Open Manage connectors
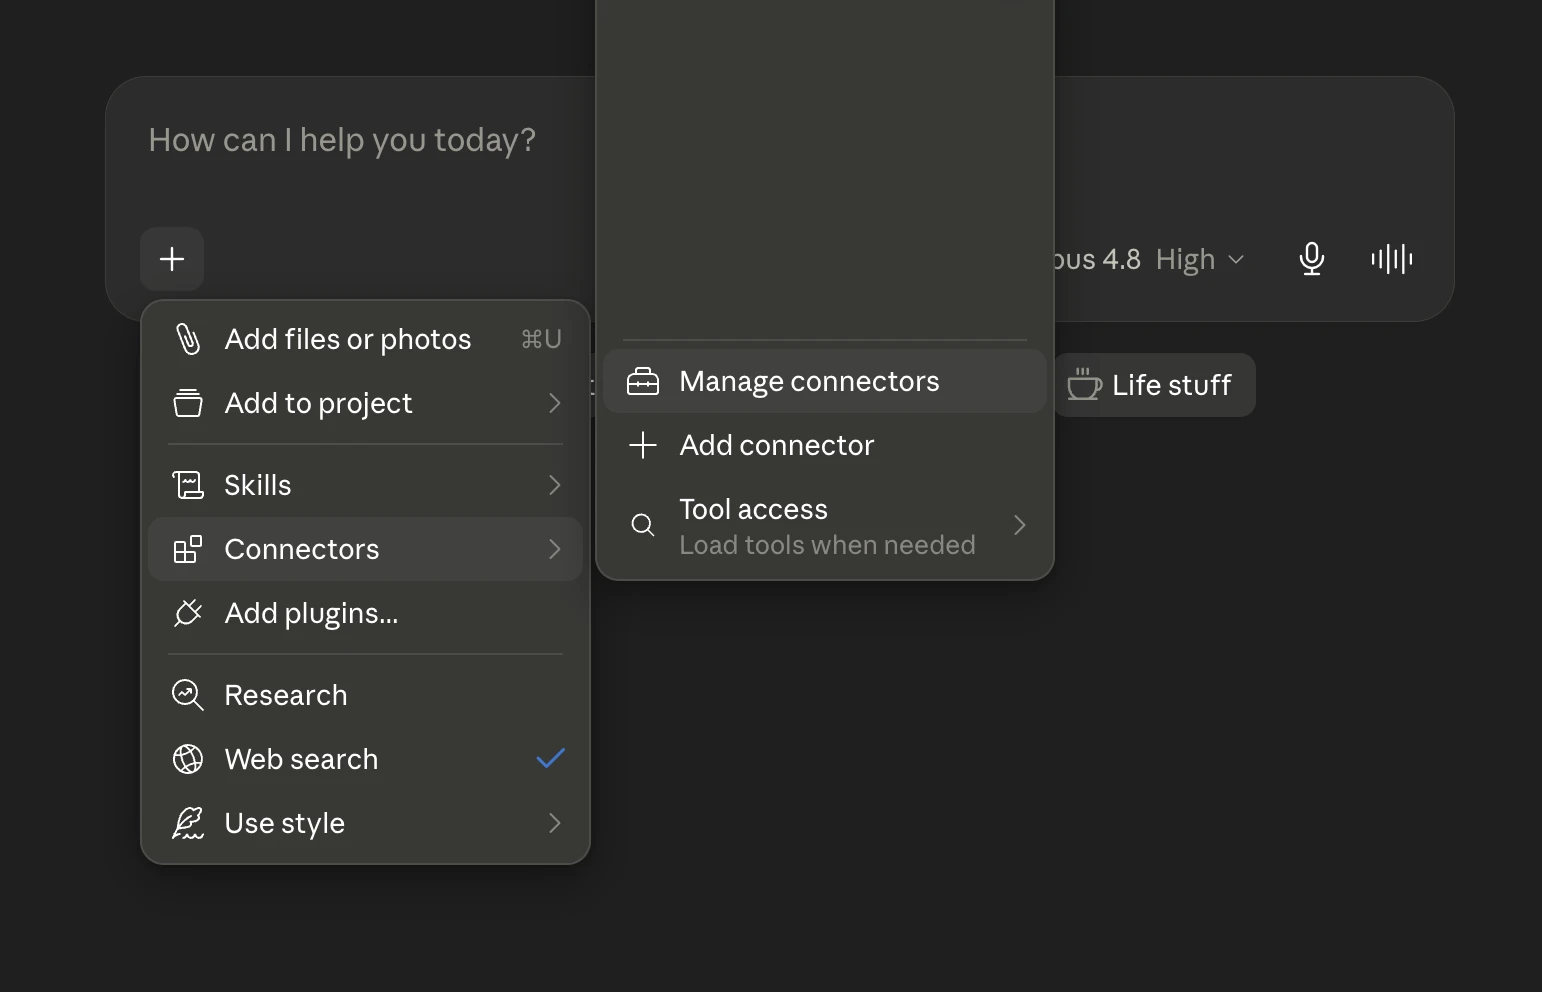The image size is (1542, 992). coord(825,381)
